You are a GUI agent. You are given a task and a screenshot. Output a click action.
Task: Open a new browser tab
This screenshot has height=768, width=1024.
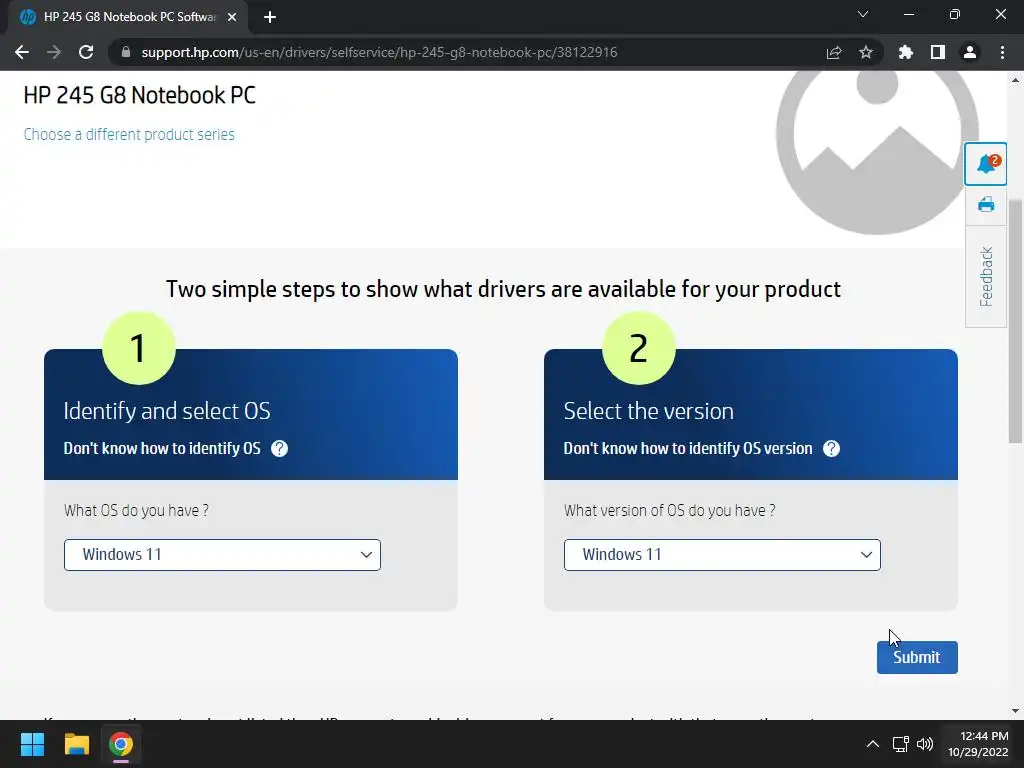[270, 17]
